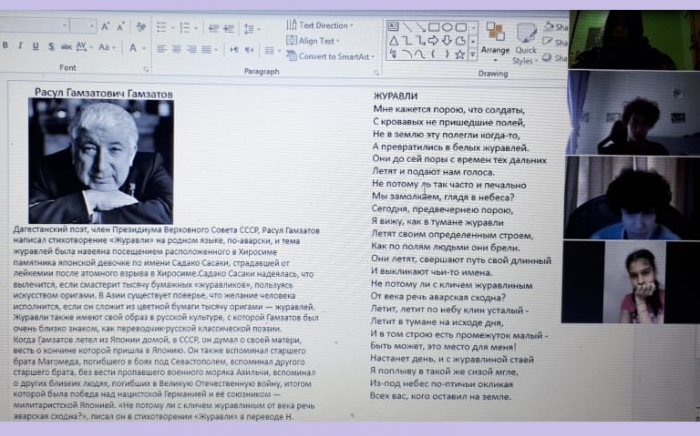Pick the right arrow shape
The height and width of the screenshot is (436, 700).
tap(432, 41)
